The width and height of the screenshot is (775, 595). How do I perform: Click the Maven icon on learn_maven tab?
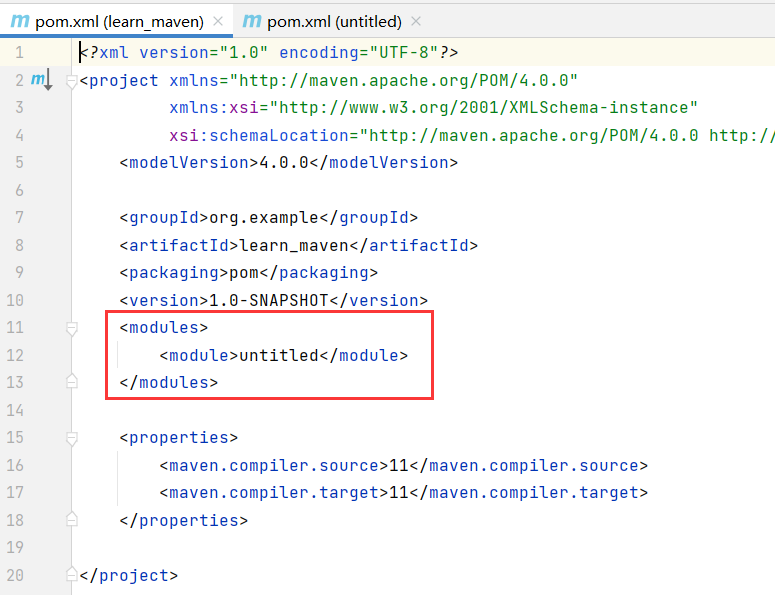(x=20, y=21)
